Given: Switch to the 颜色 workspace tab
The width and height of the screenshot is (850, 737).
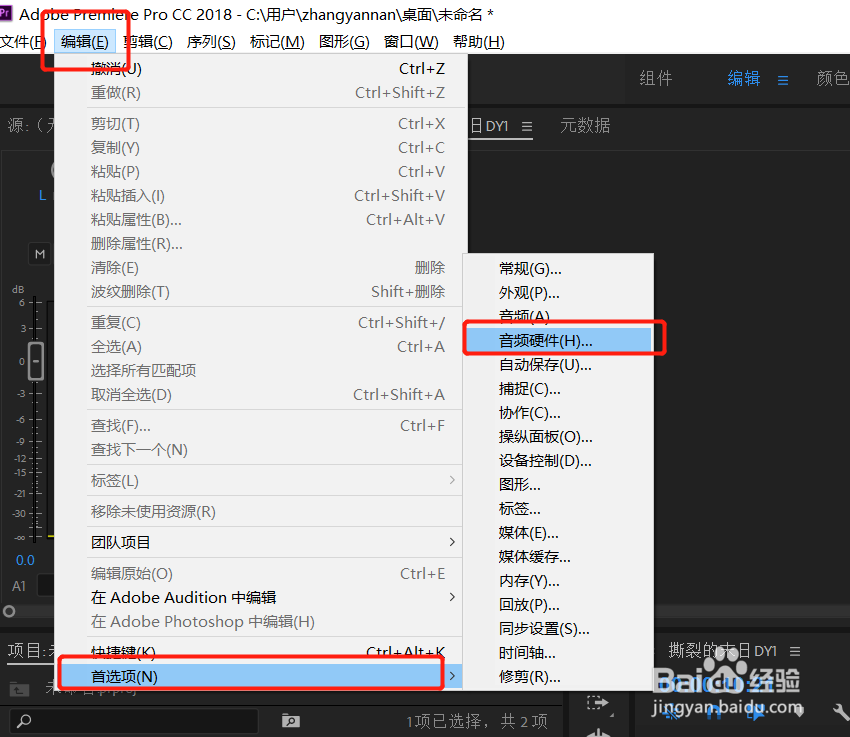Looking at the screenshot, I should pos(833,79).
